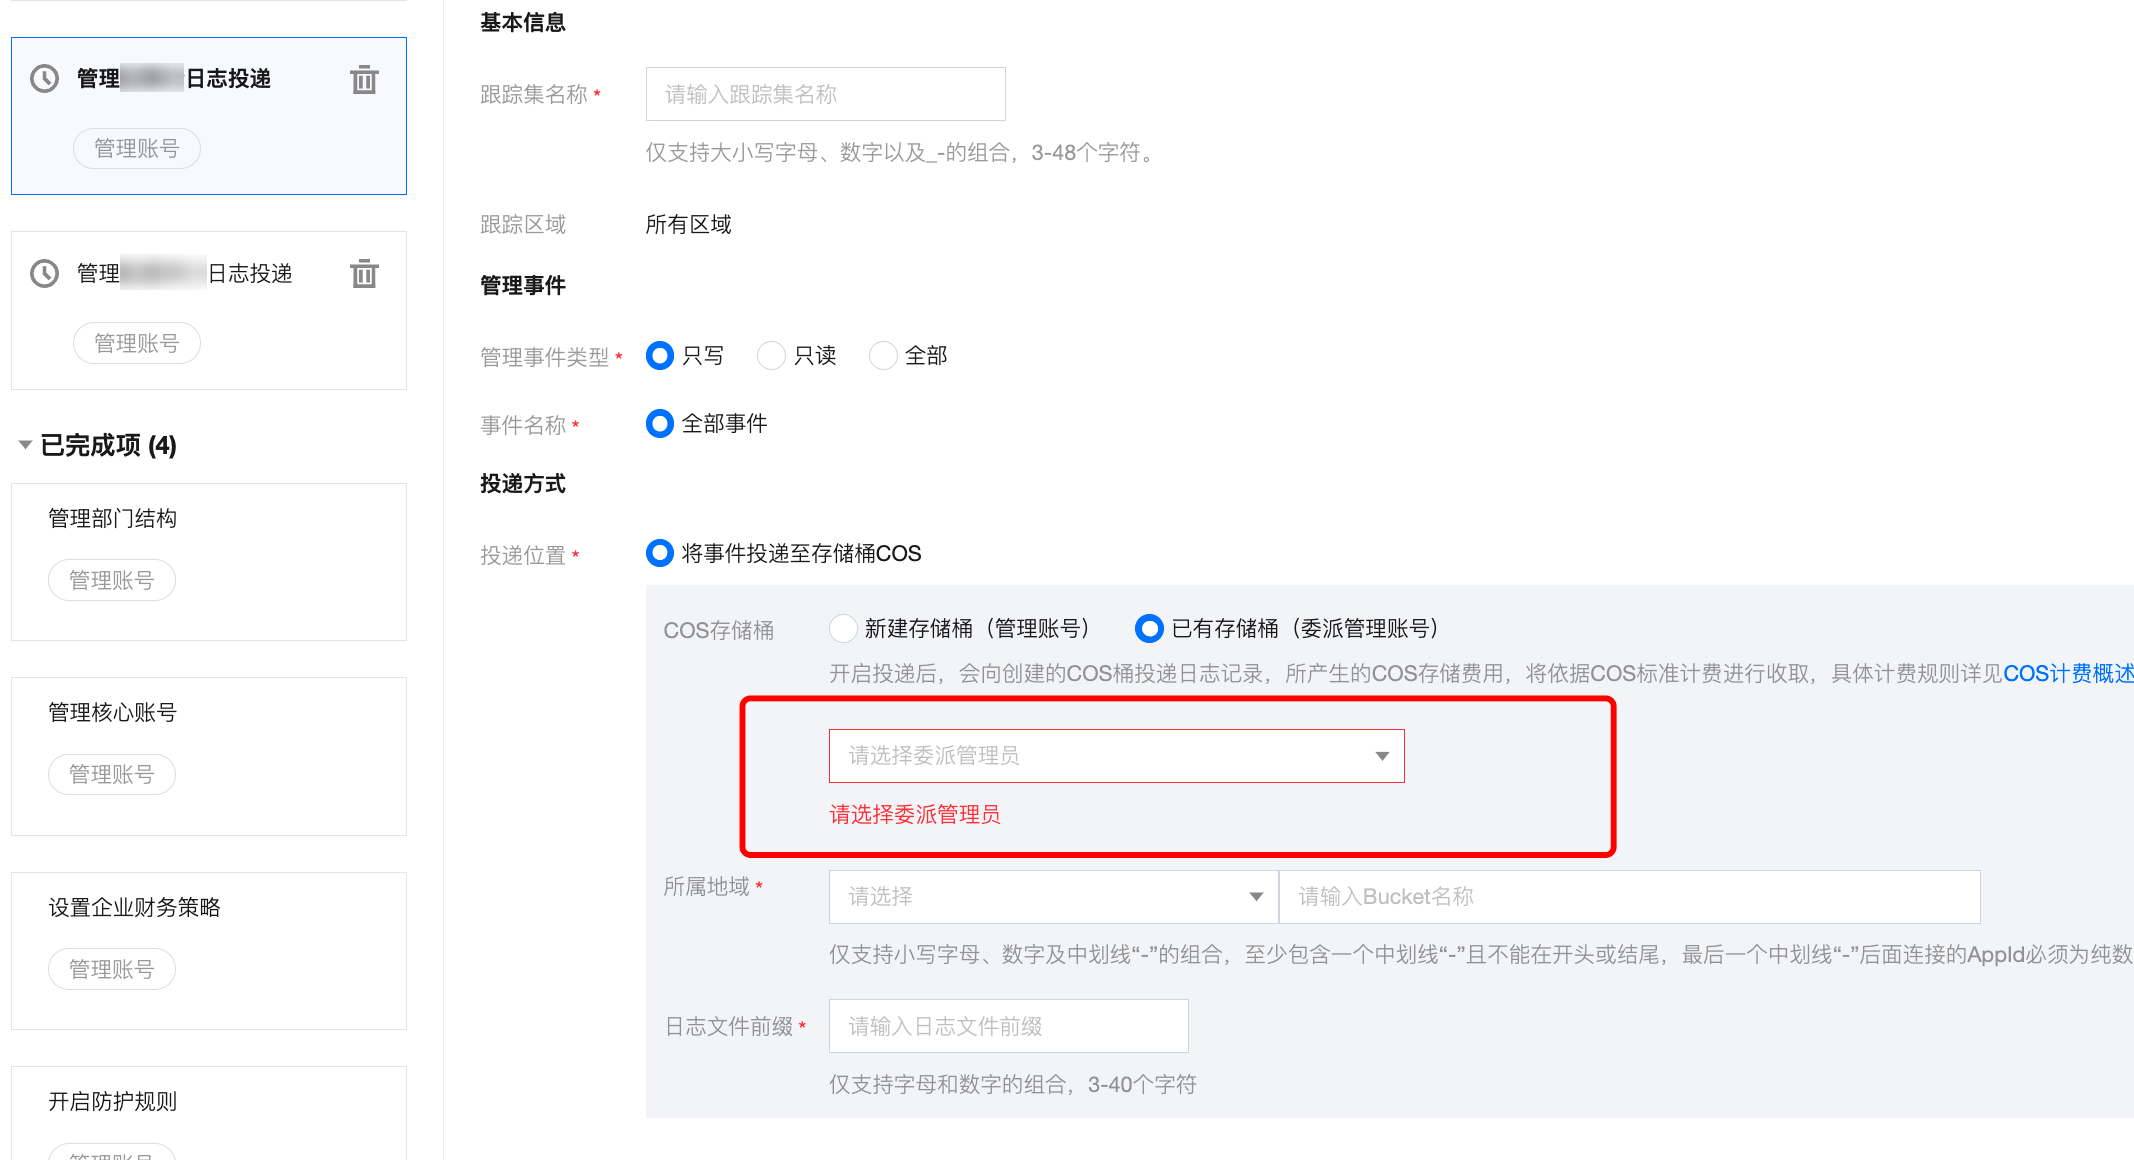Open the 所属地域 region dropdown
Image resolution: width=2134 pixels, height=1160 pixels.
point(1053,897)
